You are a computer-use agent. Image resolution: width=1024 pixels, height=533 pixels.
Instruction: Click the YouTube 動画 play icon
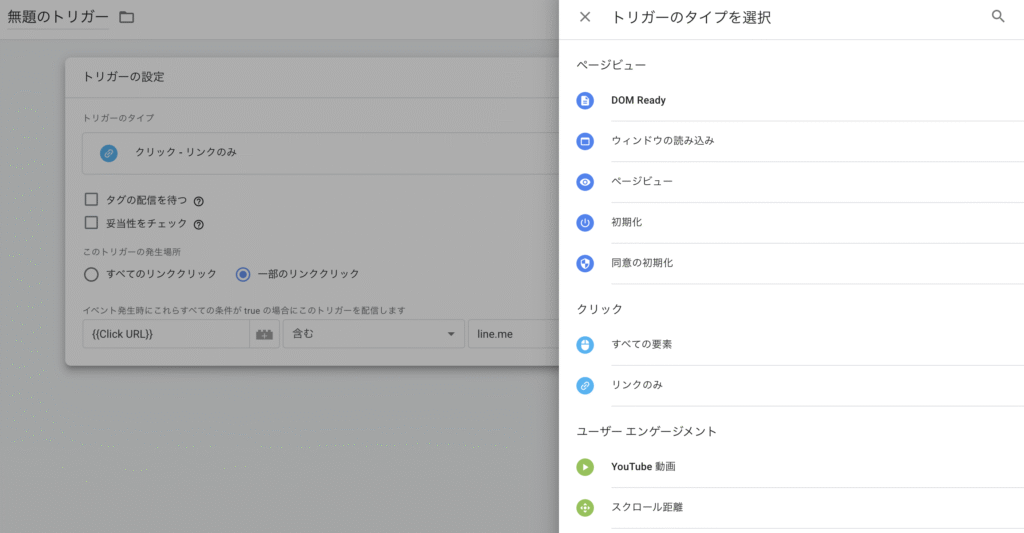pyautogui.click(x=585, y=467)
